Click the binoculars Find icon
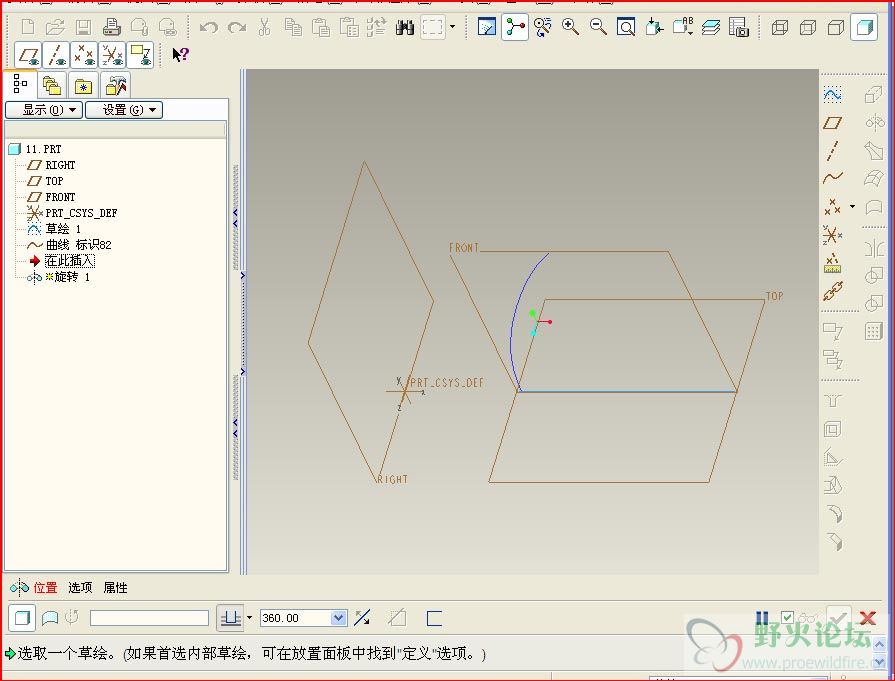 click(405, 27)
